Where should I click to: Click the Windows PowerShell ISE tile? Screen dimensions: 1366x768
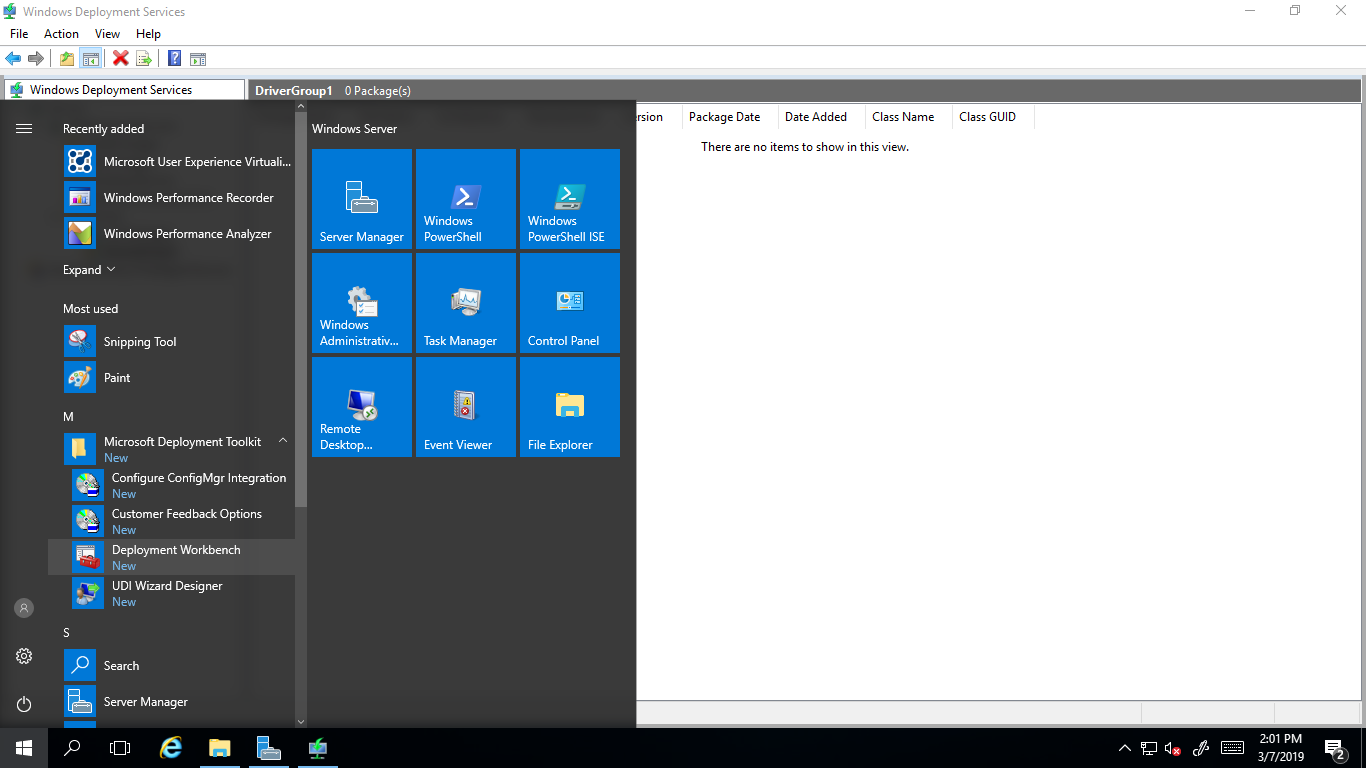click(x=570, y=199)
